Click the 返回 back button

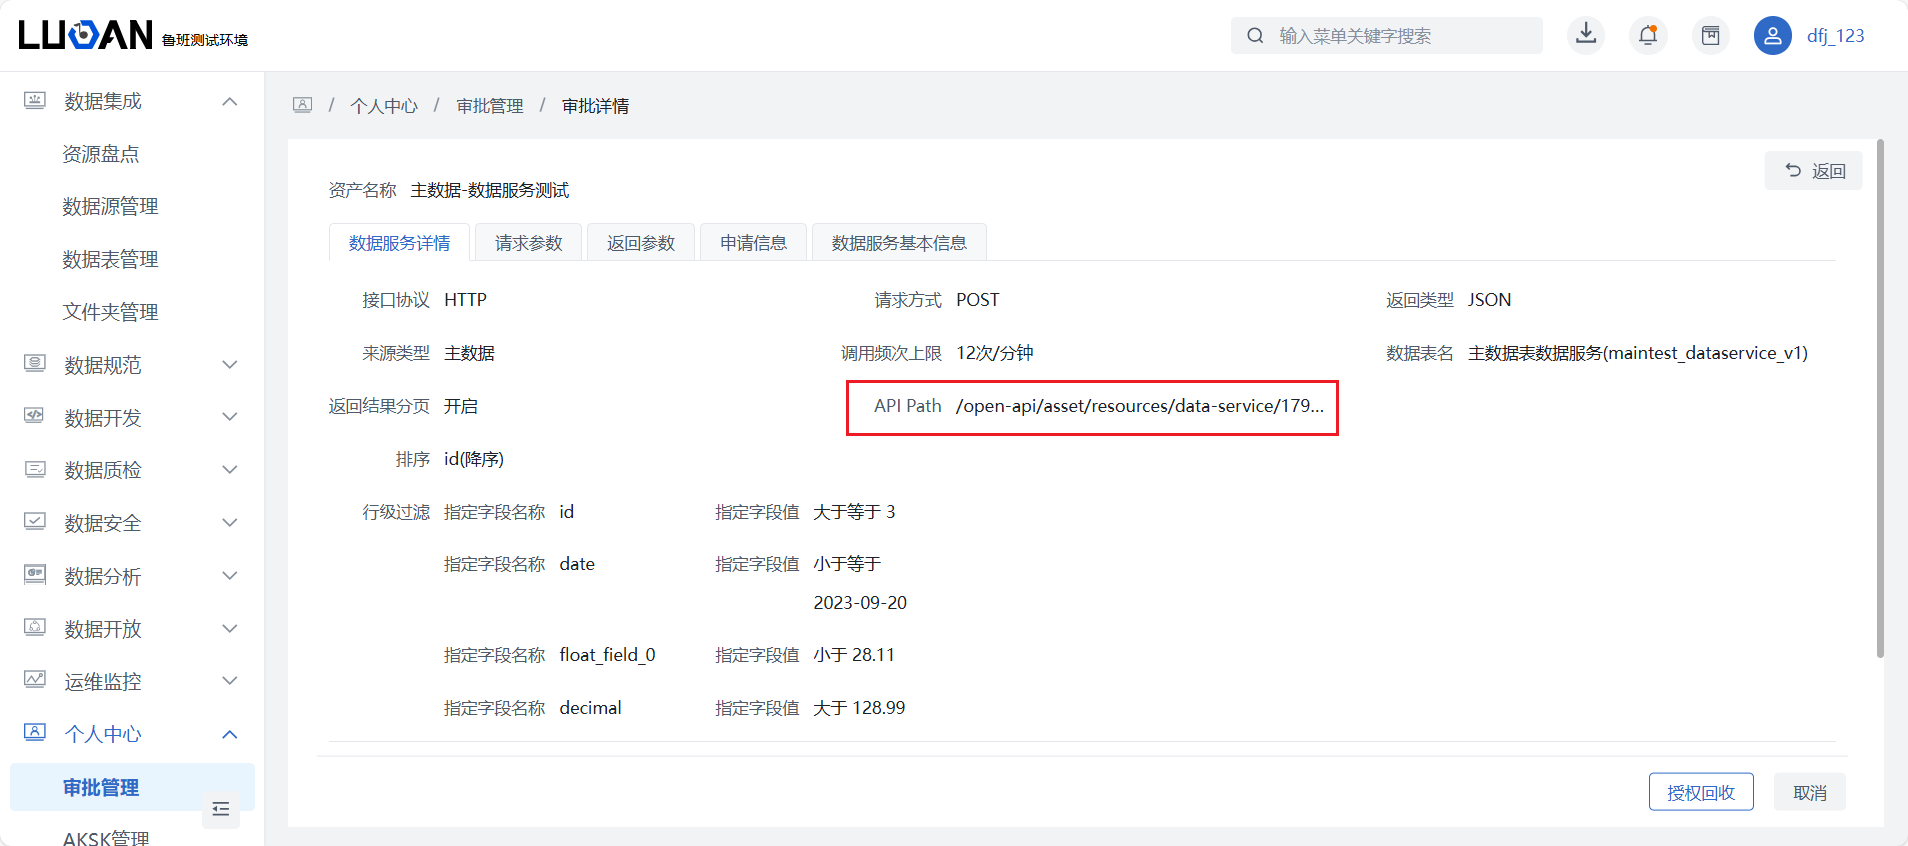1813,171
